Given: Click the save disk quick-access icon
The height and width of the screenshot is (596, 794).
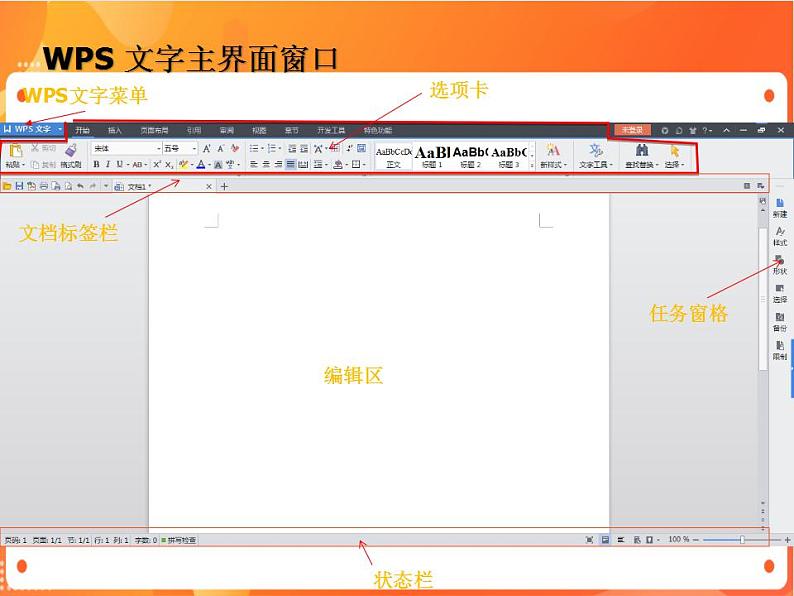Looking at the screenshot, I should (19, 186).
